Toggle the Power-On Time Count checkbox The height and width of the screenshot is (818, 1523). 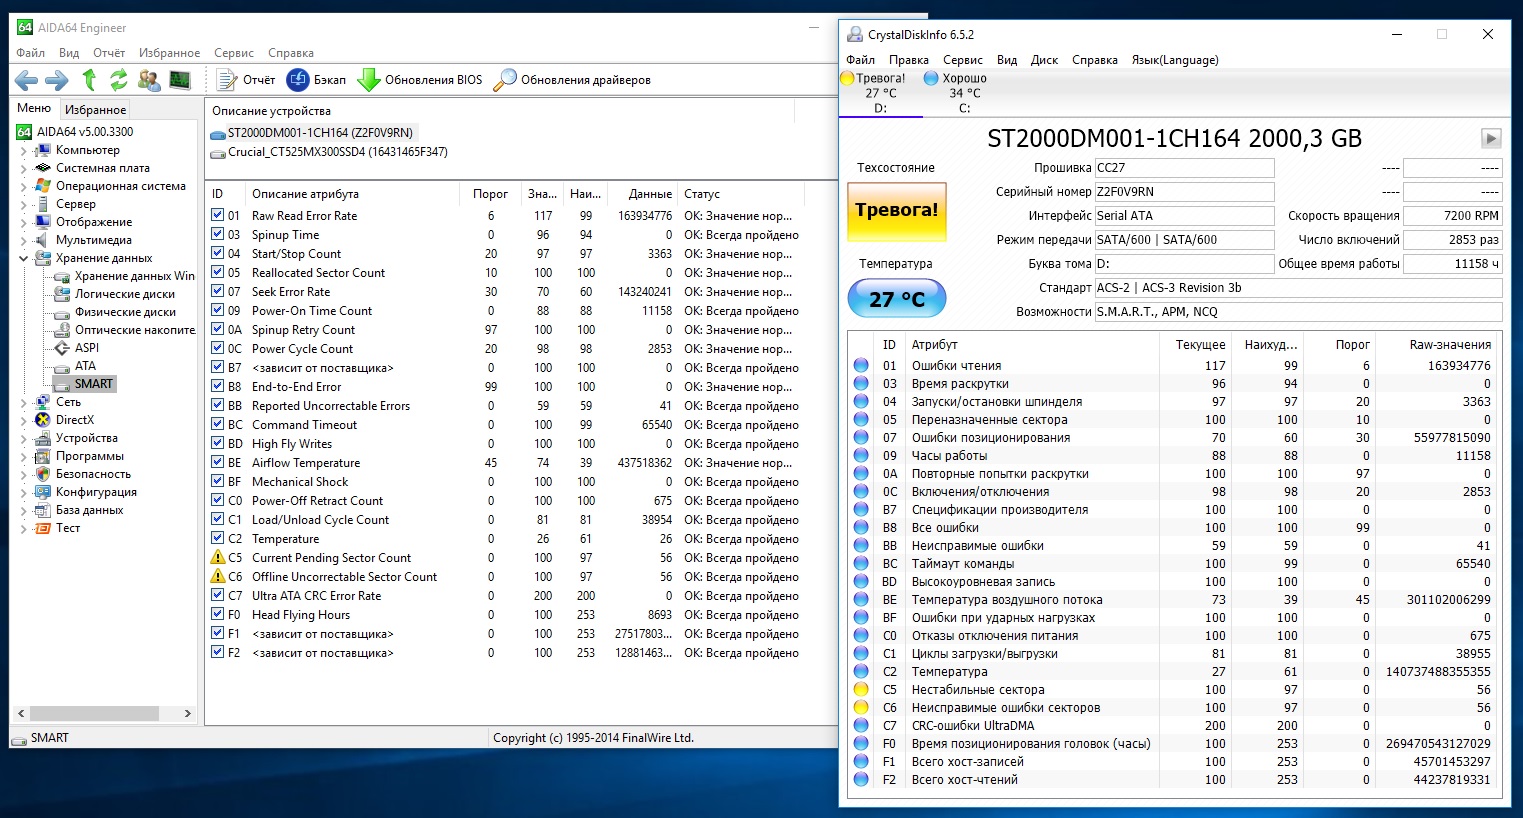(x=218, y=311)
